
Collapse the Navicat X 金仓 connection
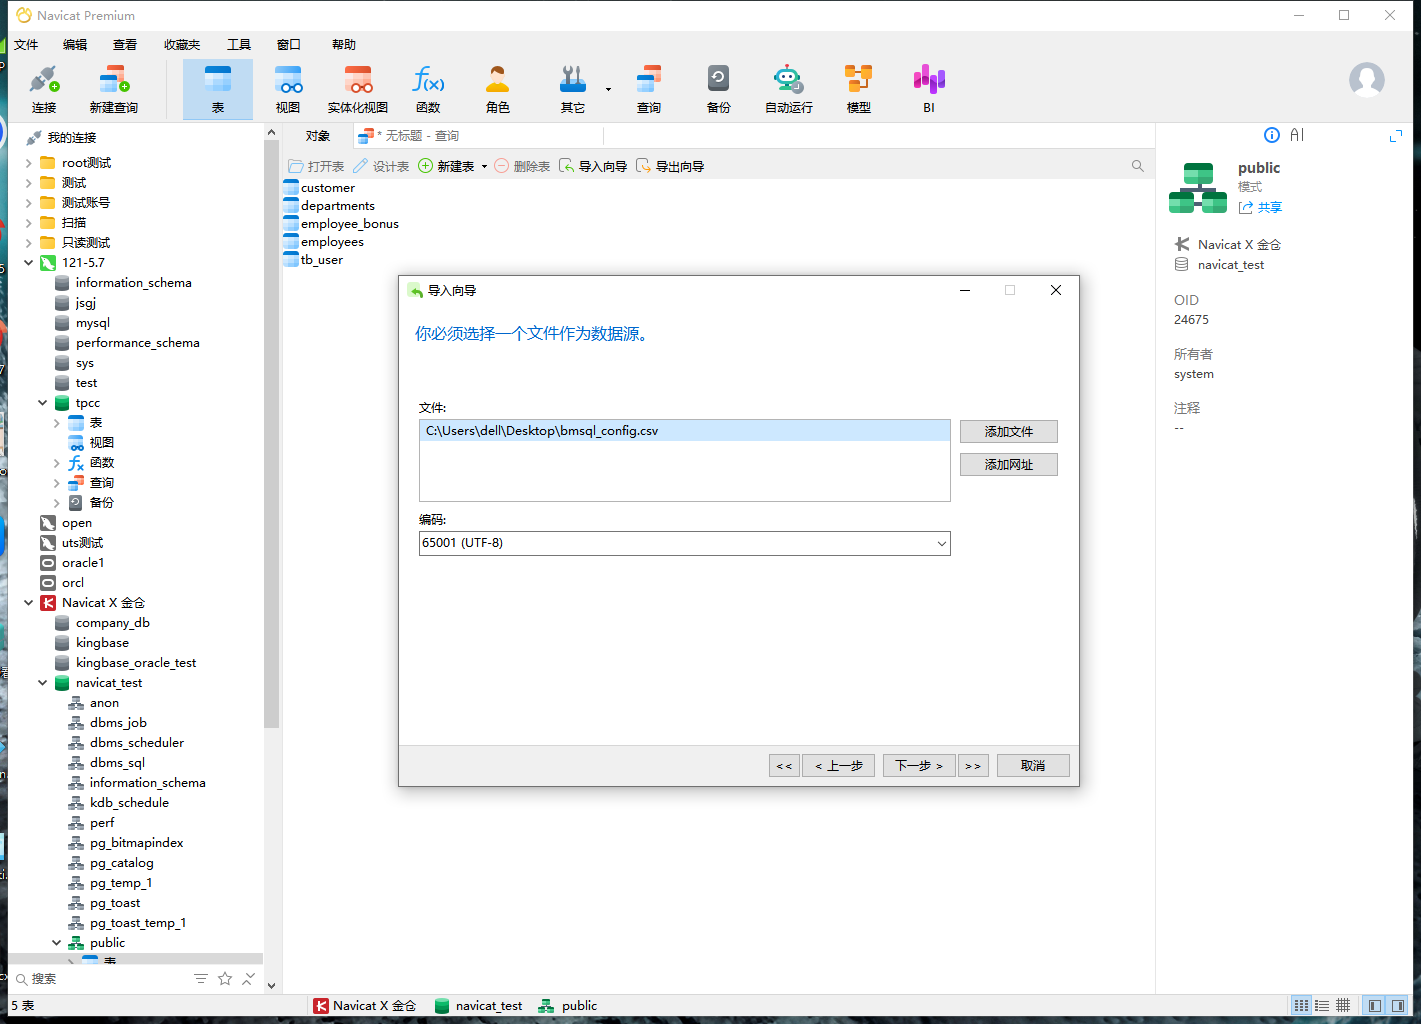[28, 603]
